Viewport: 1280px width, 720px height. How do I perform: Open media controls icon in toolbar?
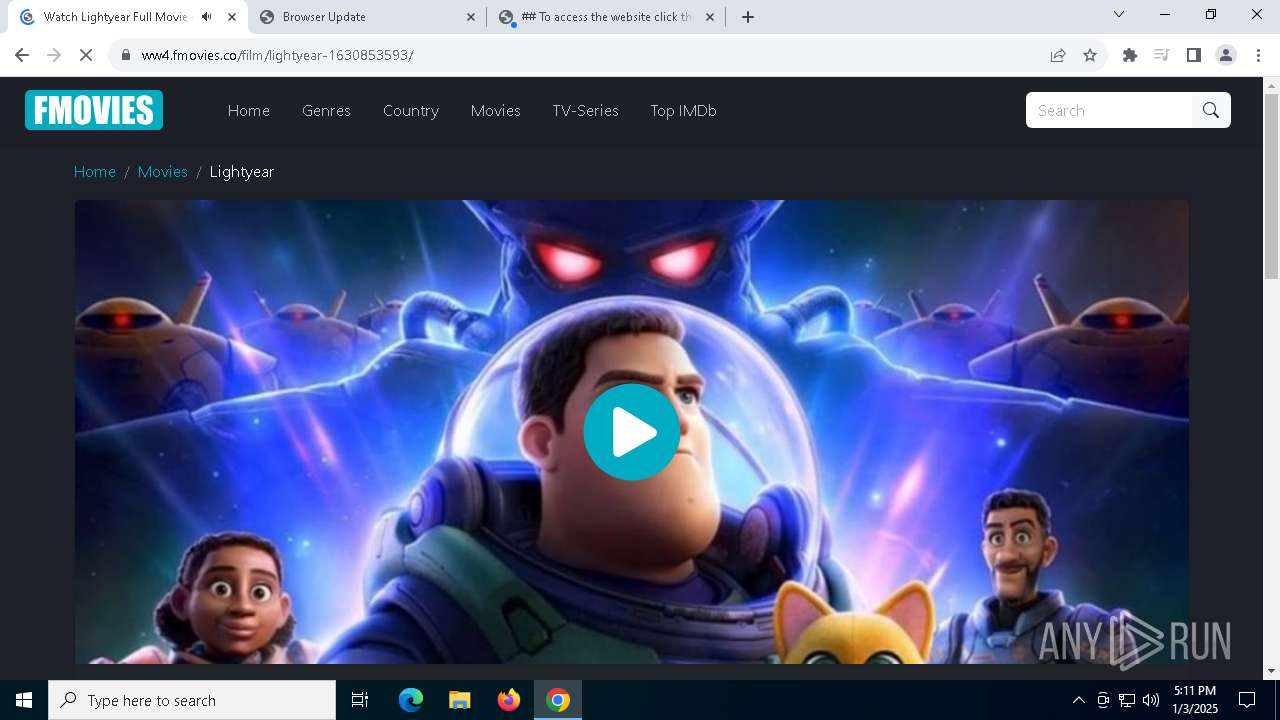click(x=1162, y=55)
